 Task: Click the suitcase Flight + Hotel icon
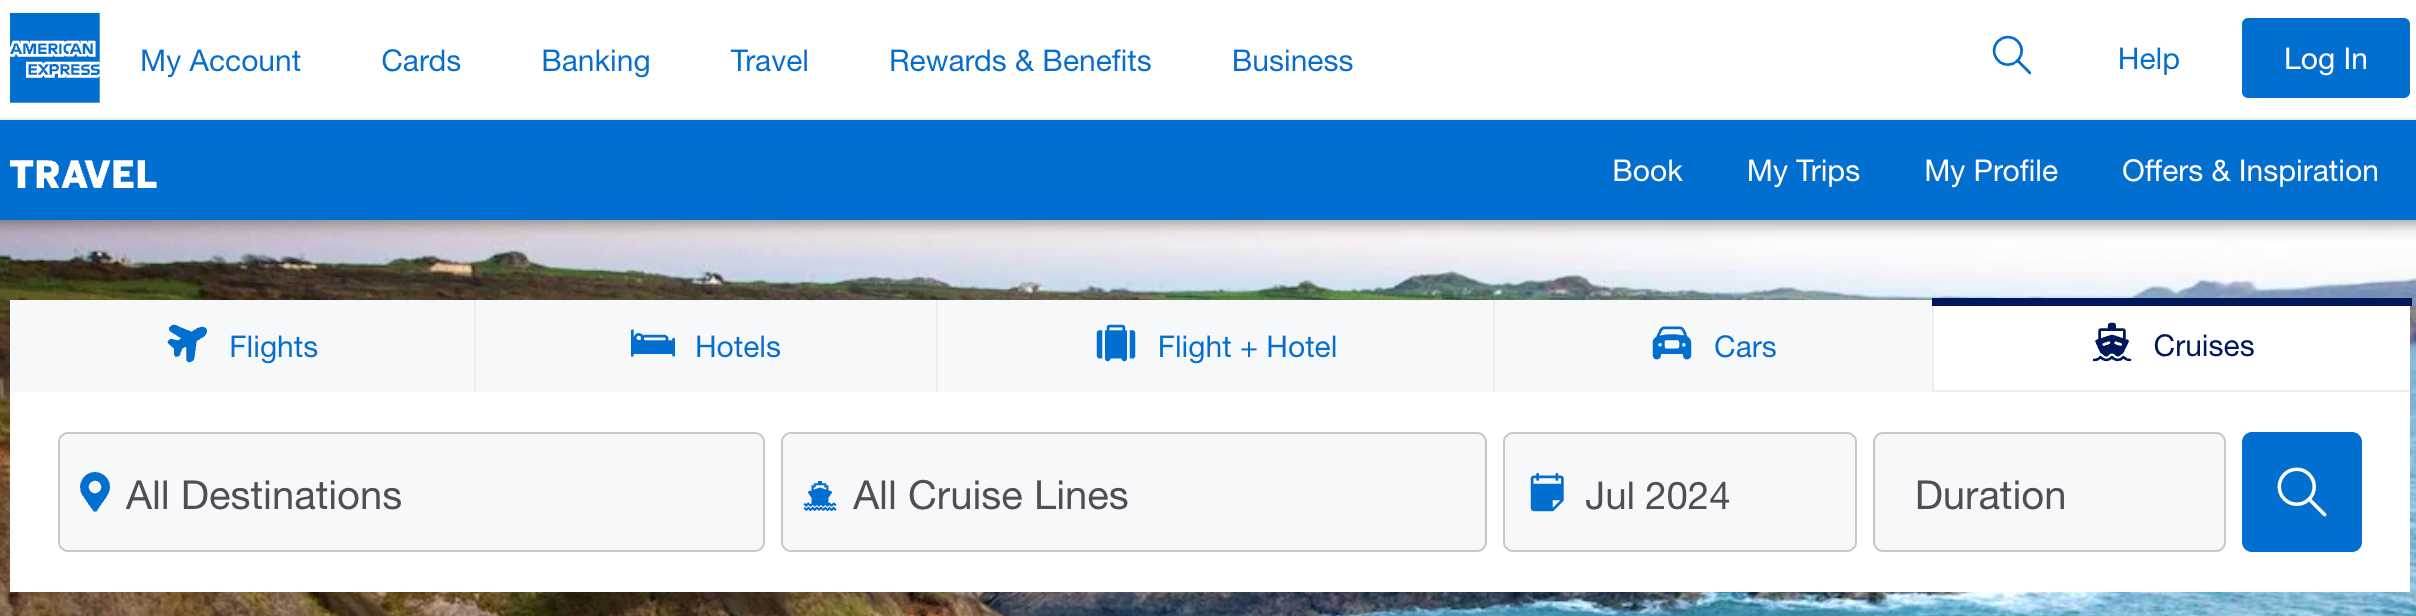pyautogui.click(x=1118, y=344)
